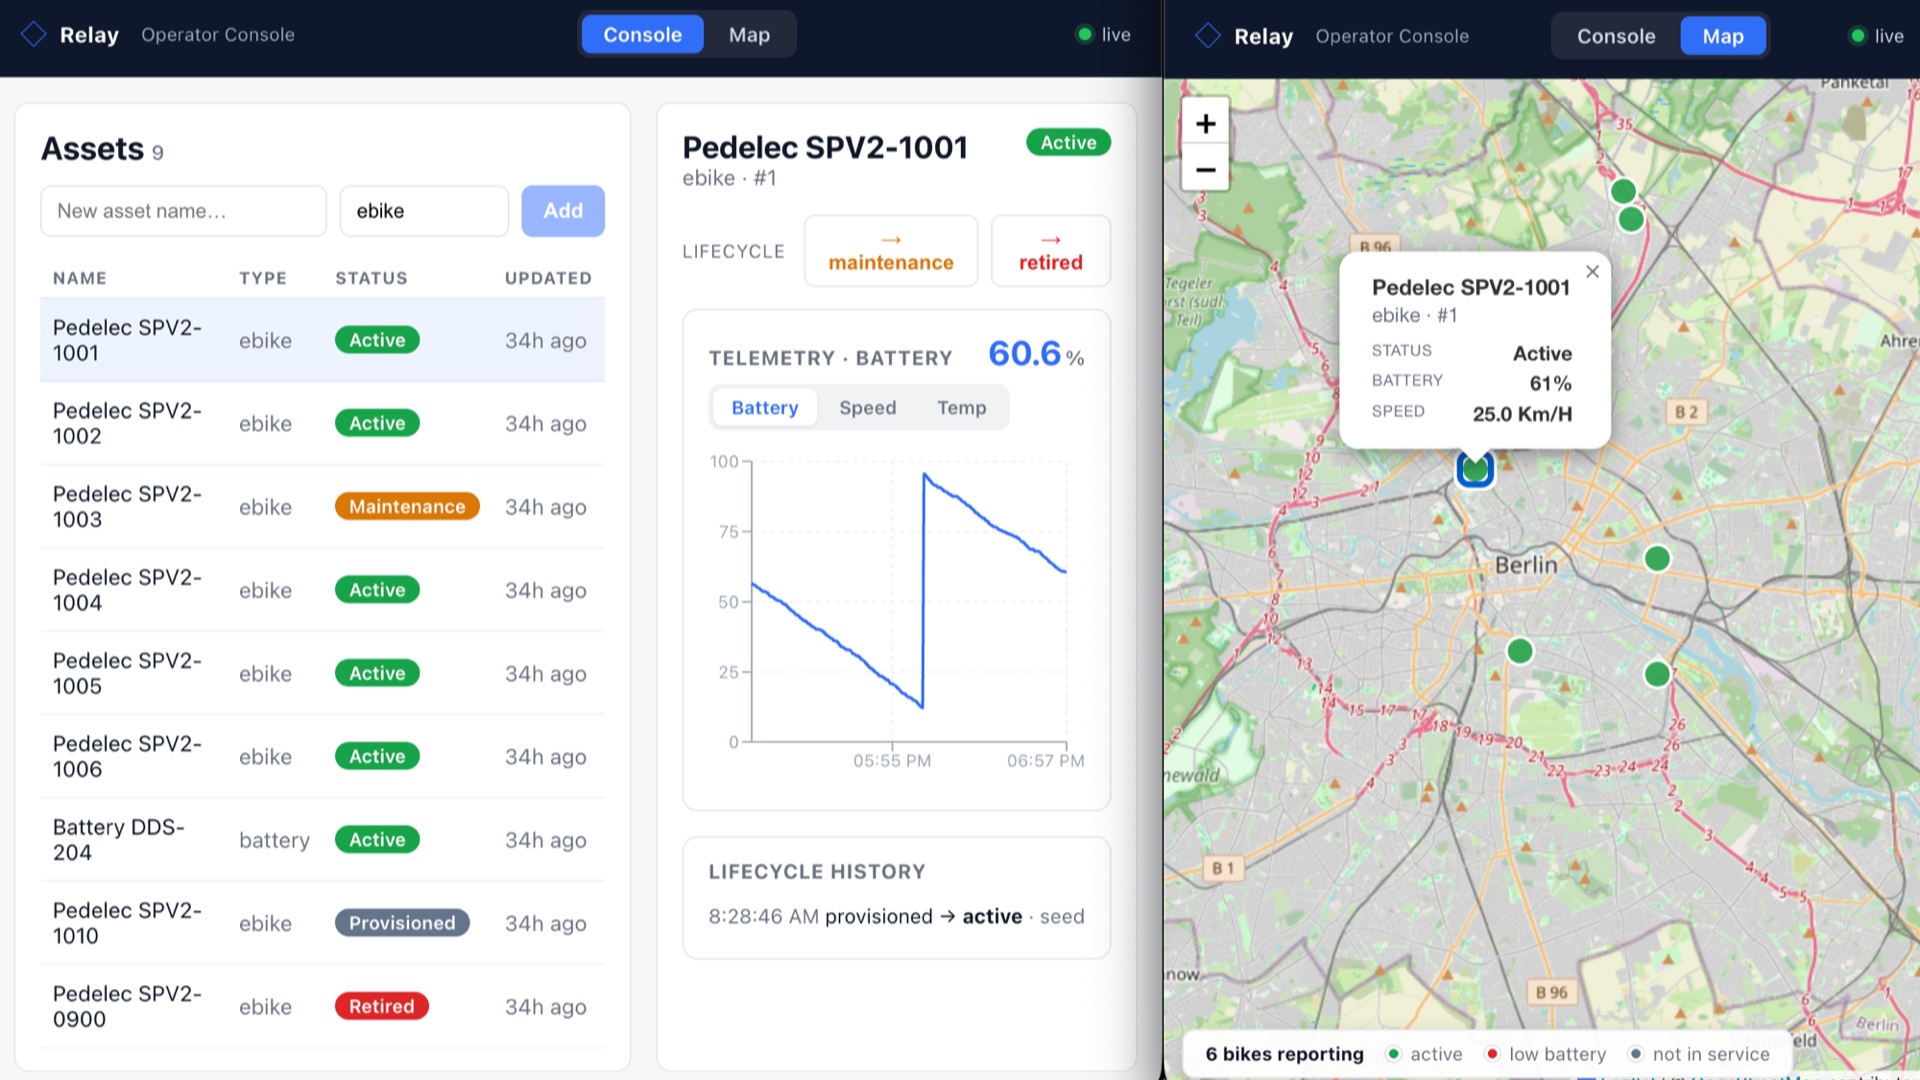
Task: Zoom out on the map
Action: (1205, 169)
